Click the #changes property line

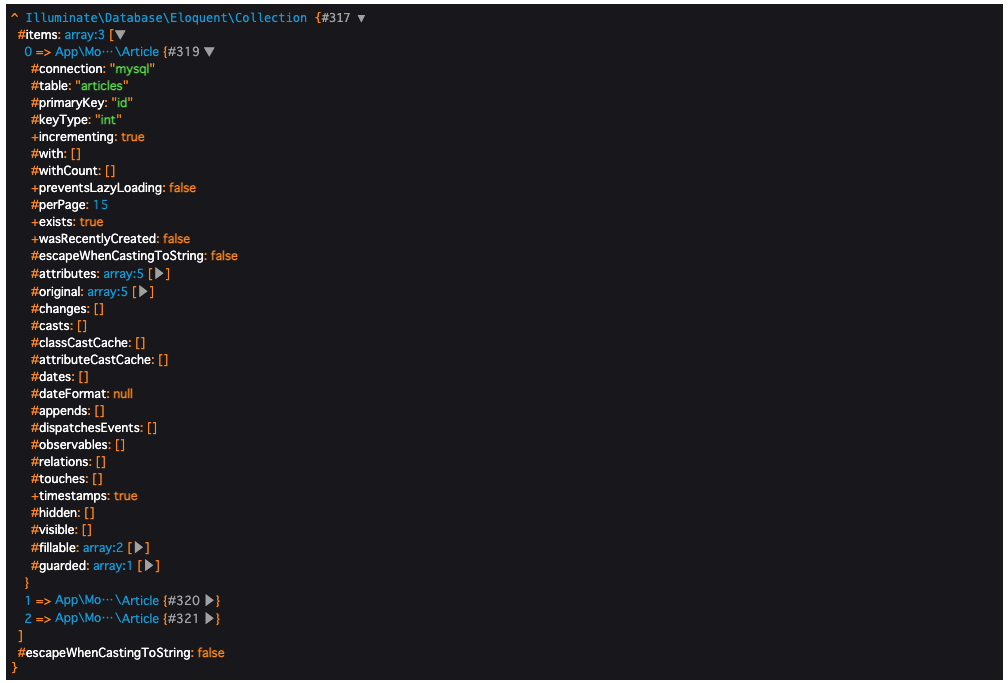[x=67, y=309]
